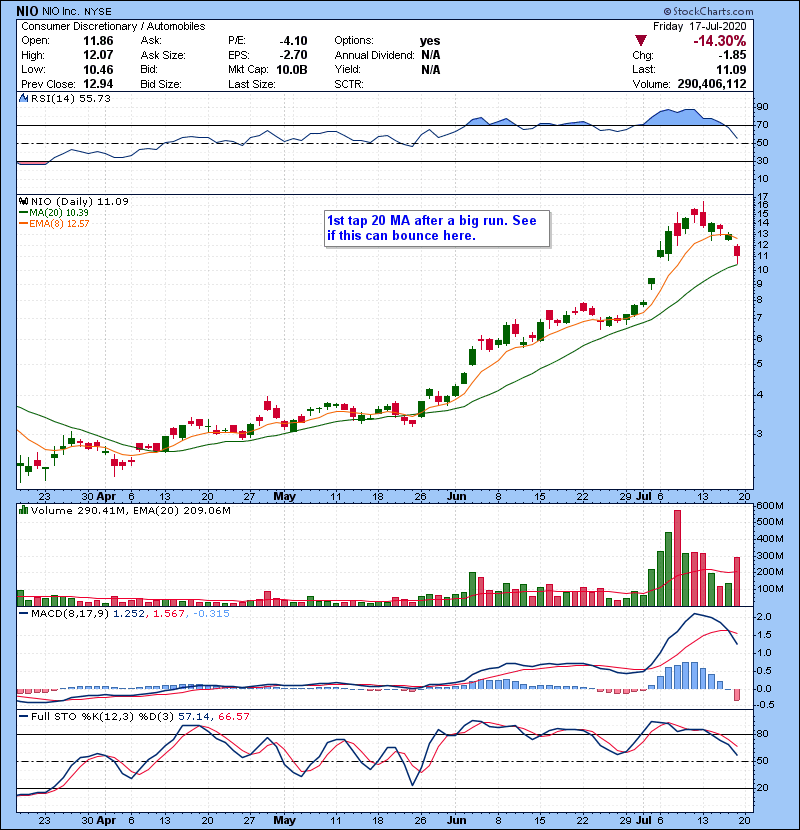This screenshot has height=830, width=800.
Task: Click the Open value 11.86
Action: [x=98, y=41]
